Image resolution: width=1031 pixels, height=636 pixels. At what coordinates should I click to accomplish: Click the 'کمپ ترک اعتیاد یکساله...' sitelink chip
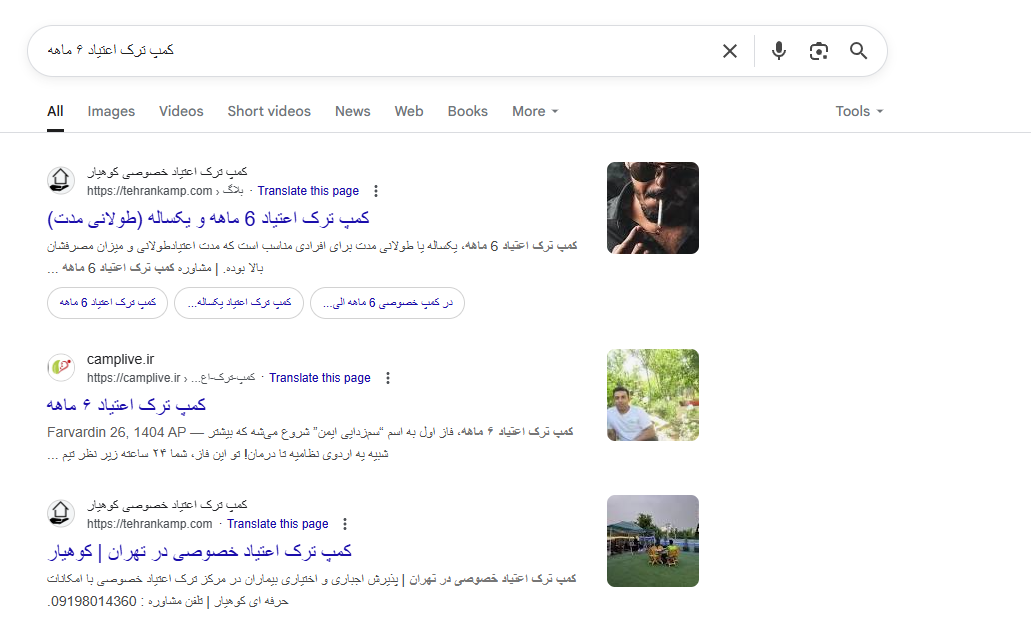pyautogui.click(x=239, y=303)
